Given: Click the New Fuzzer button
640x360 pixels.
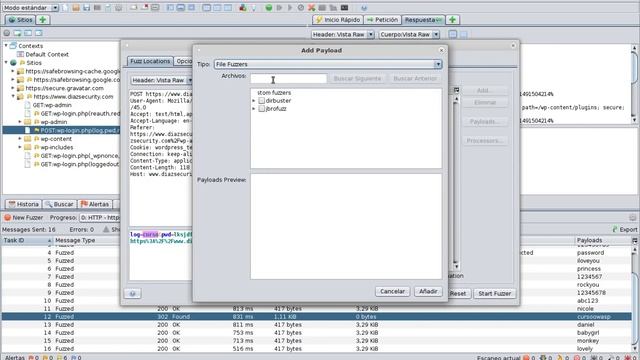Looking at the screenshot, I should click(x=23, y=218).
